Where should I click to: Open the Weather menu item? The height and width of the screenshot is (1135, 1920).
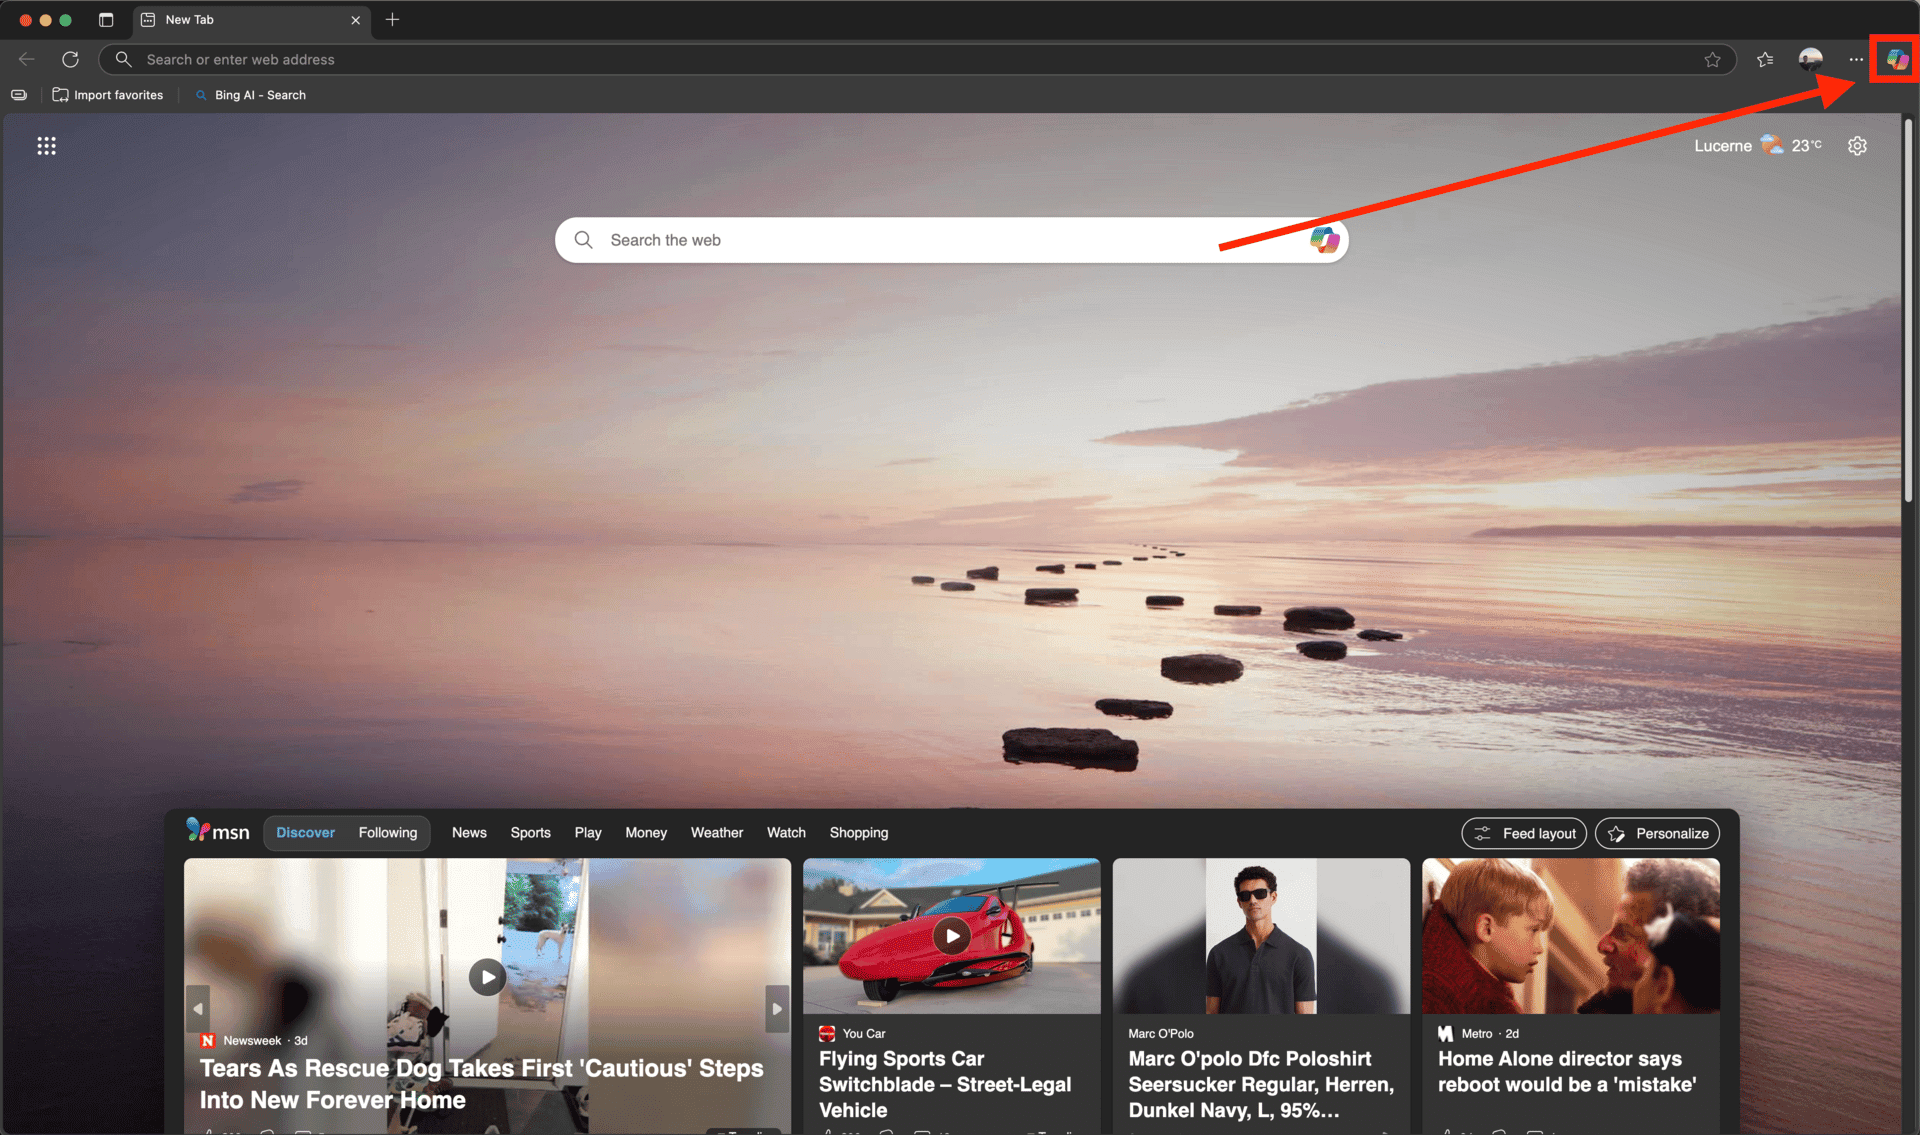coord(716,833)
